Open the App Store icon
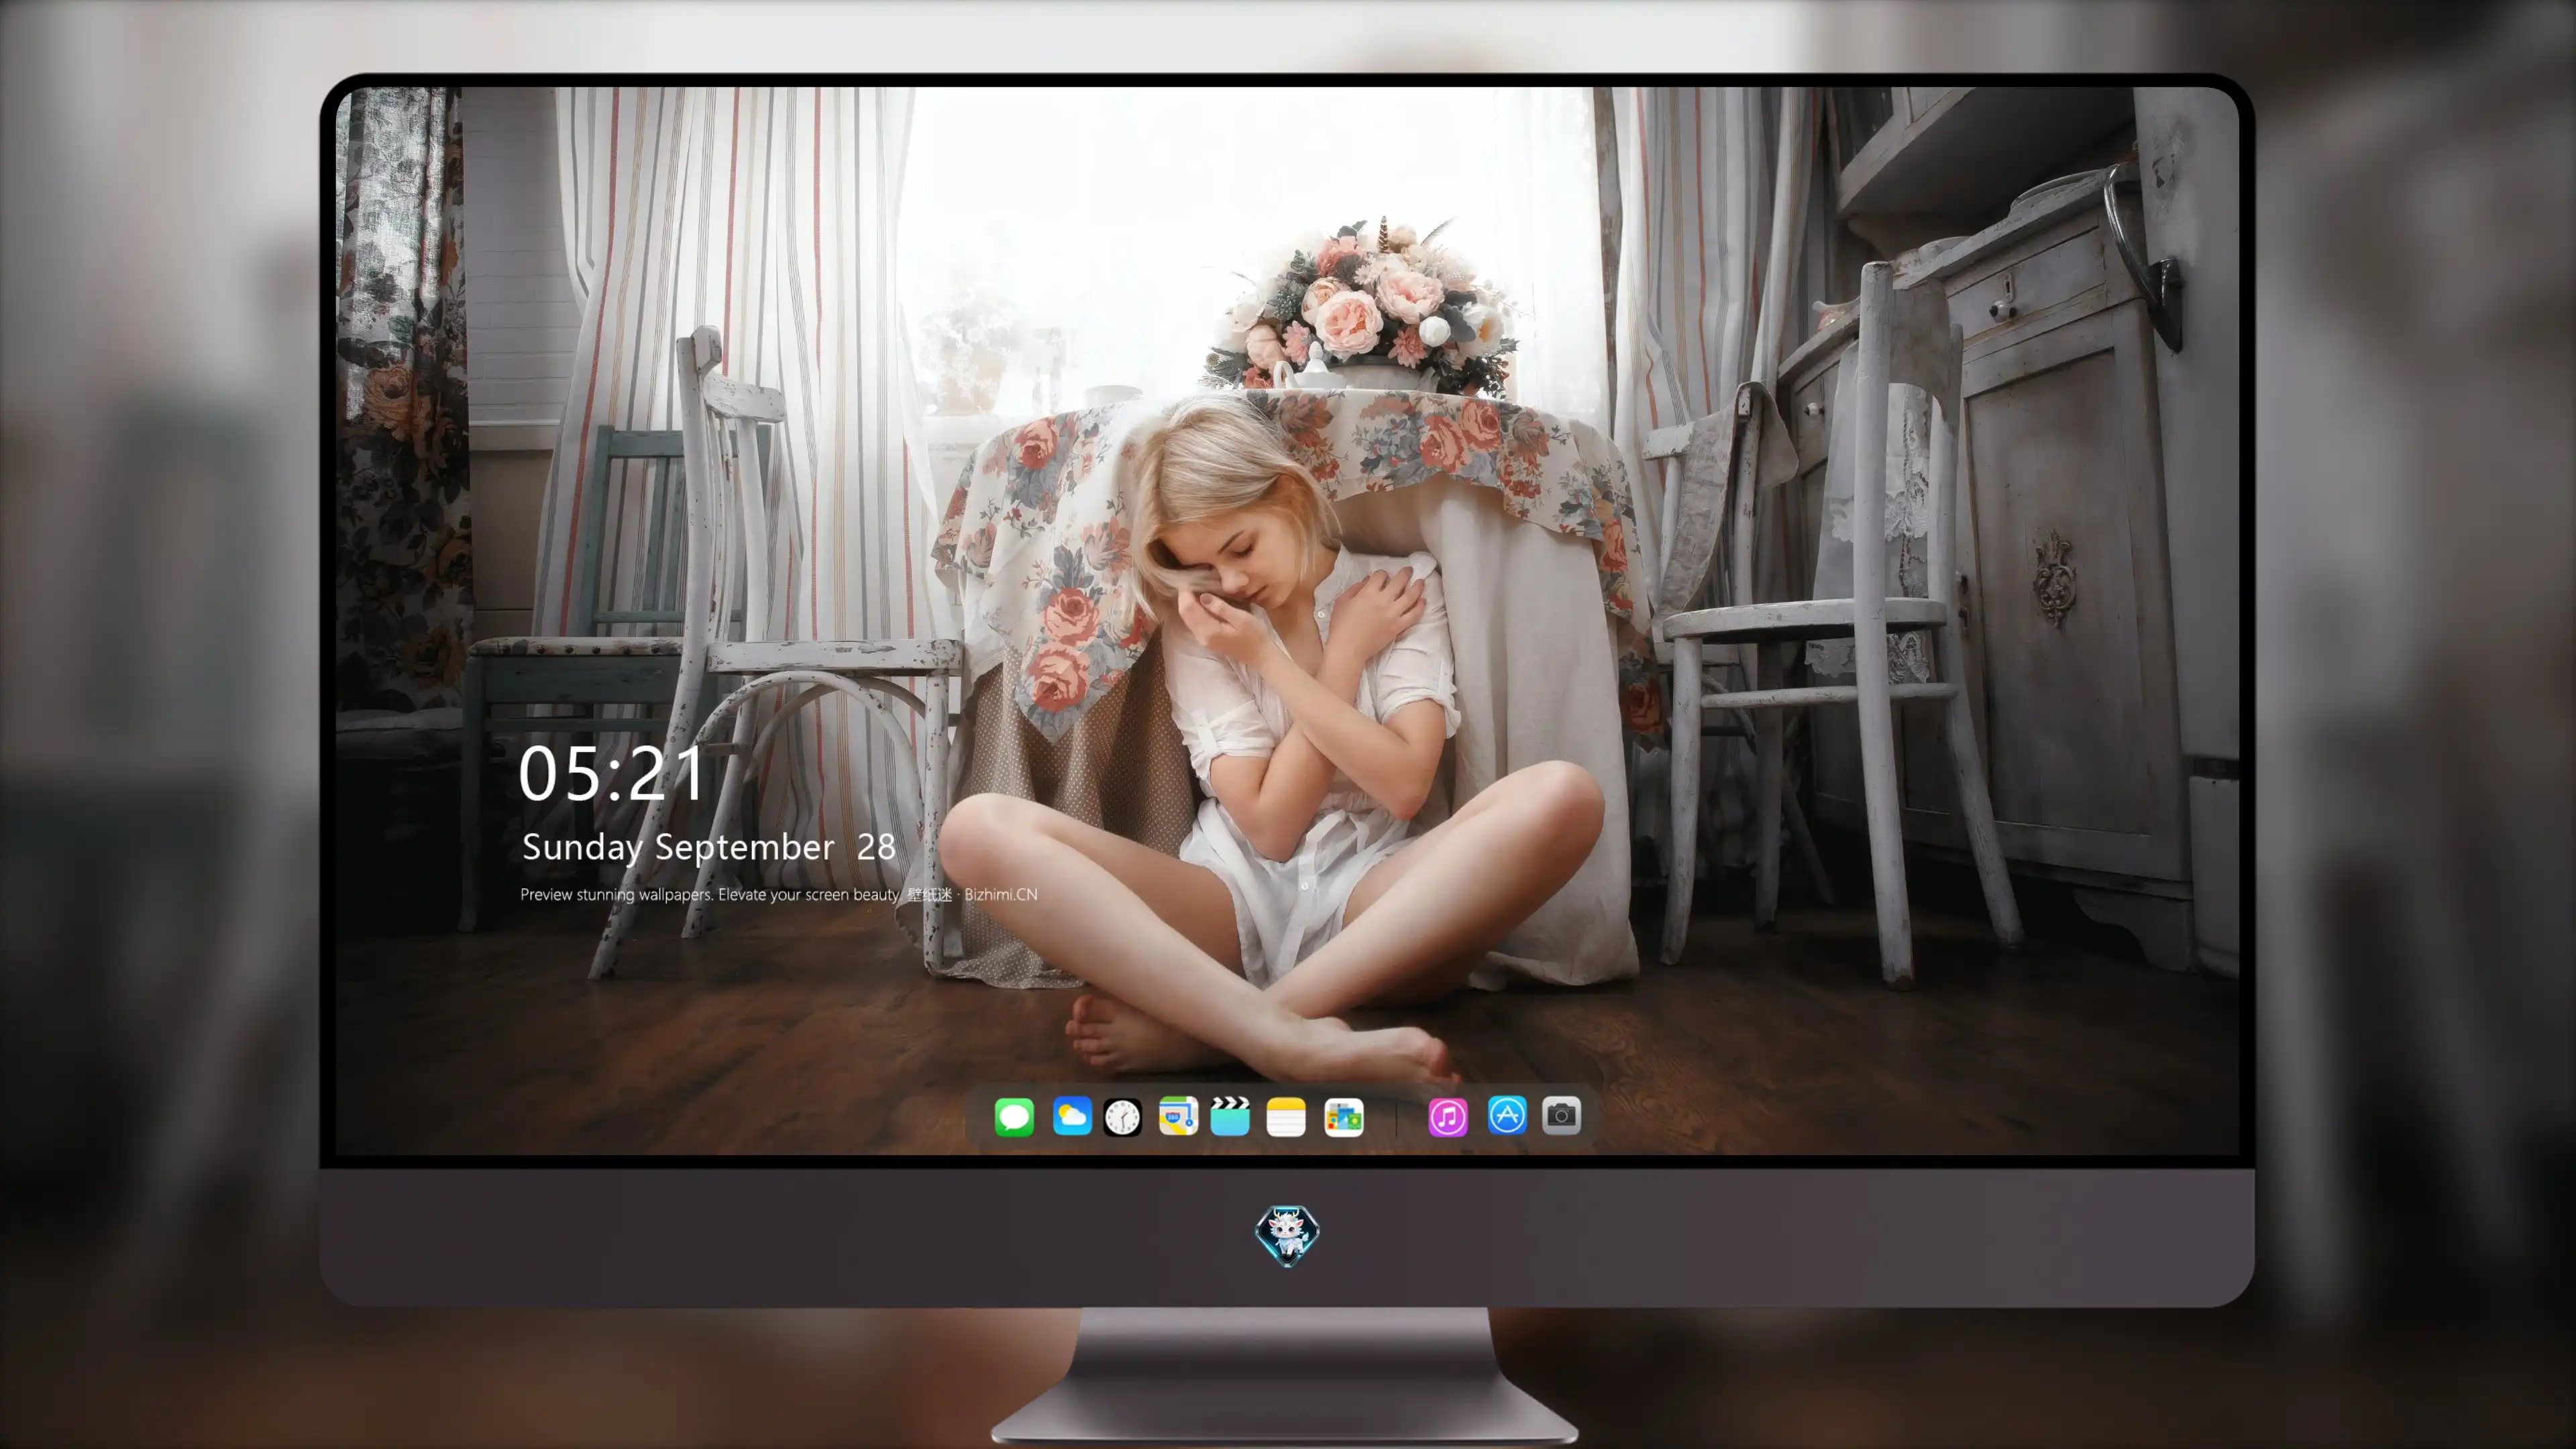Viewport: 2576px width, 1449px height. pyautogui.click(x=1507, y=1115)
